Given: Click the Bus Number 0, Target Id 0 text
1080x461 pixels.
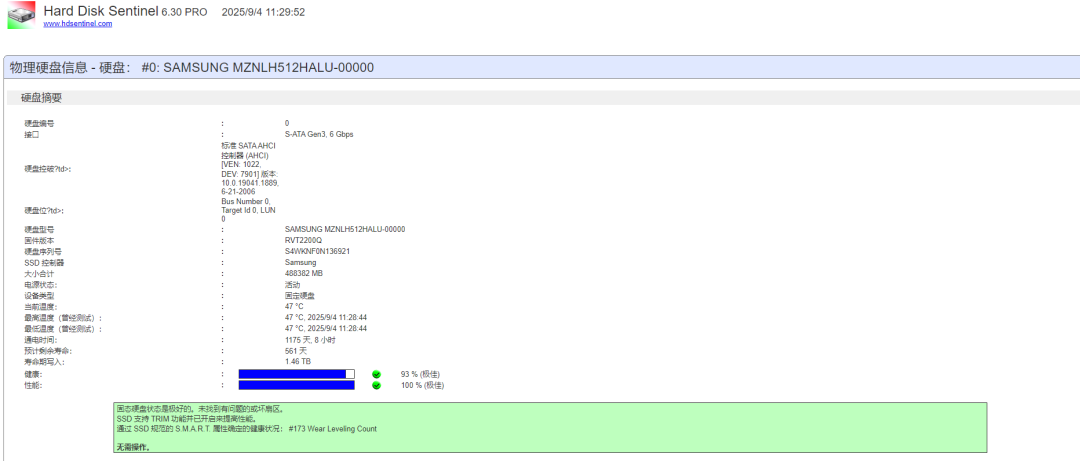Looking at the screenshot, I should coord(249,209).
